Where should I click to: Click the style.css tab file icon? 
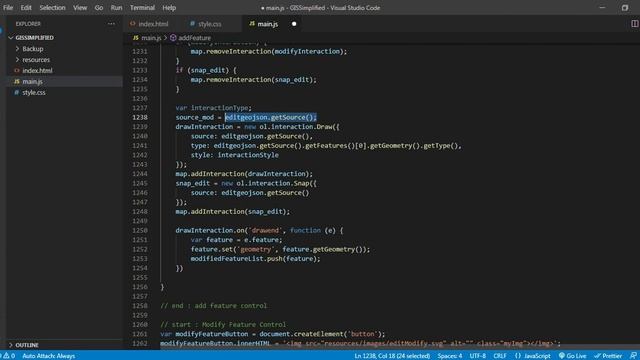click(x=192, y=24)
